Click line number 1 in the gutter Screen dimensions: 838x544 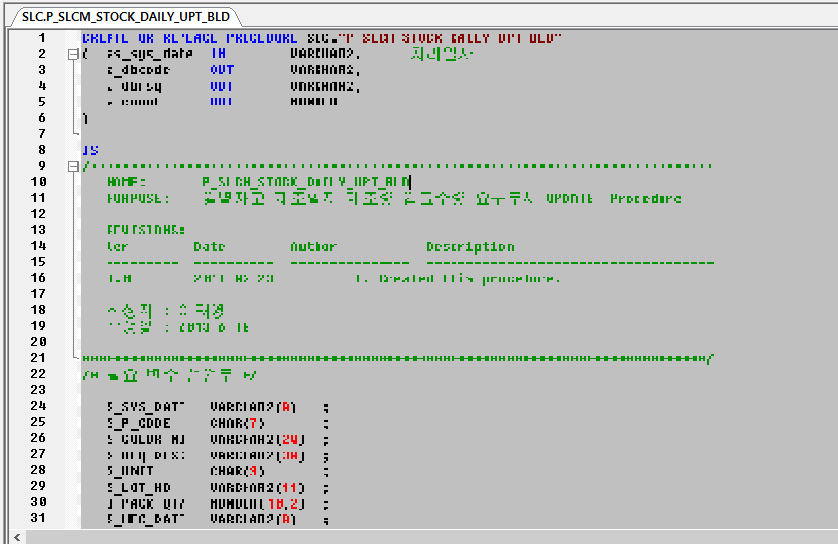pyautogui.click(x=41, y=38)
